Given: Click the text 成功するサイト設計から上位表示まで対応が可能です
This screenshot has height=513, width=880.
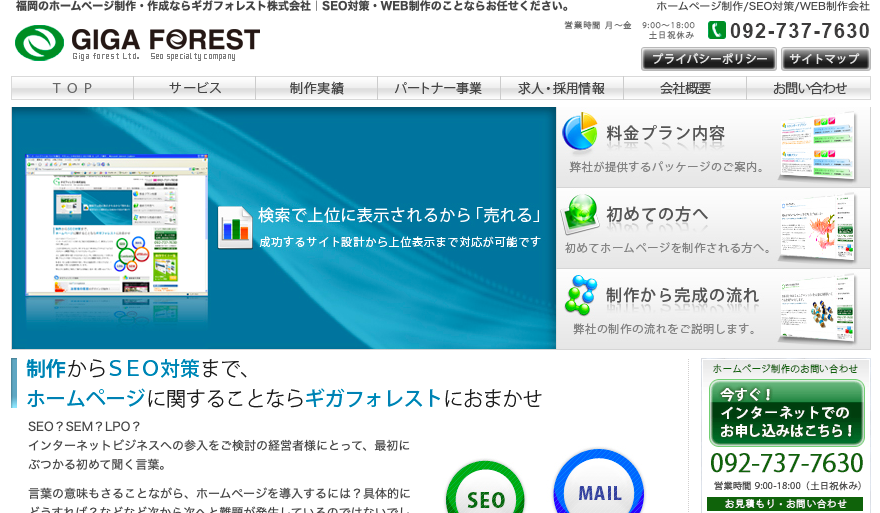Looking at the screenshot, I should pos(400,242).
